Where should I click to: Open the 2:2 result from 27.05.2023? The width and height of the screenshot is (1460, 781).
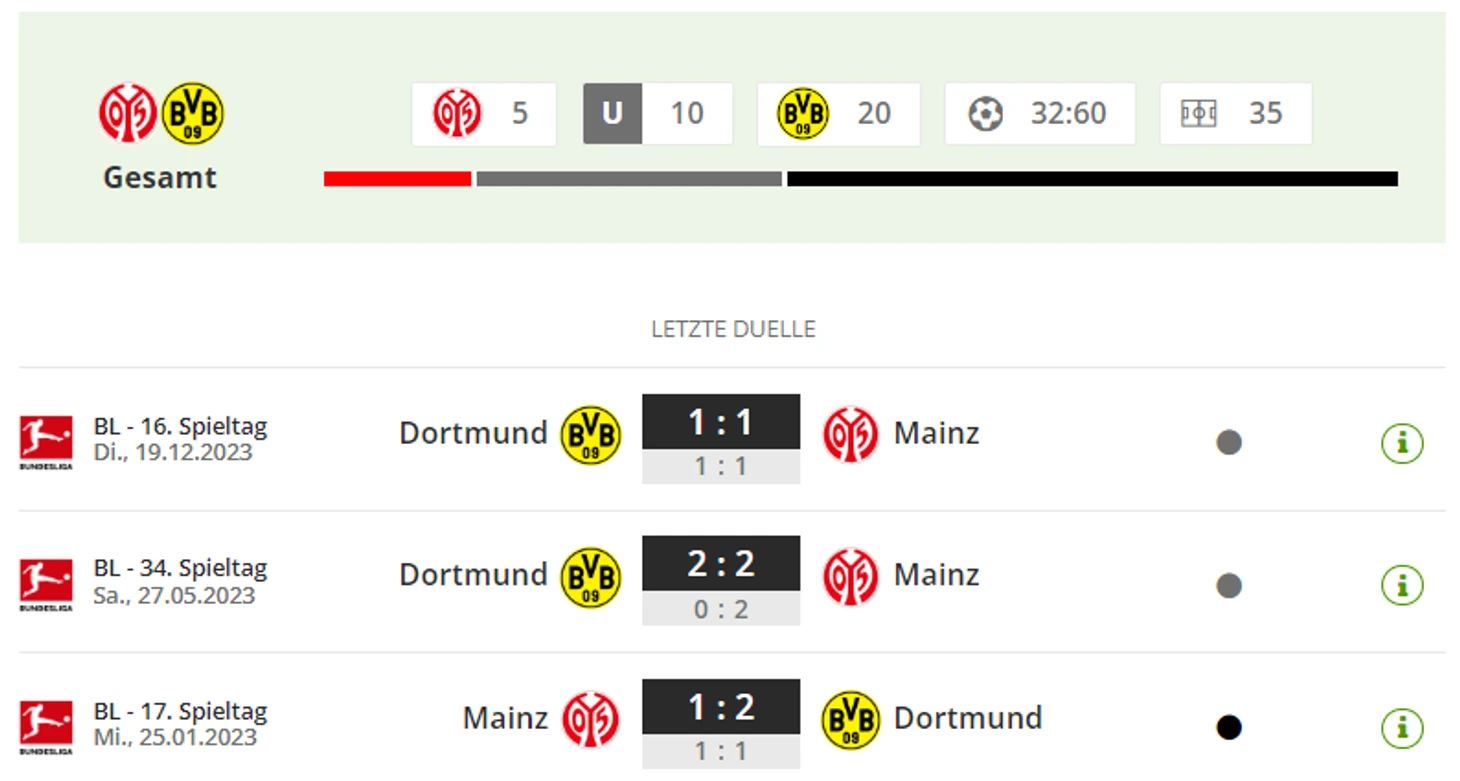pos(721,581)
